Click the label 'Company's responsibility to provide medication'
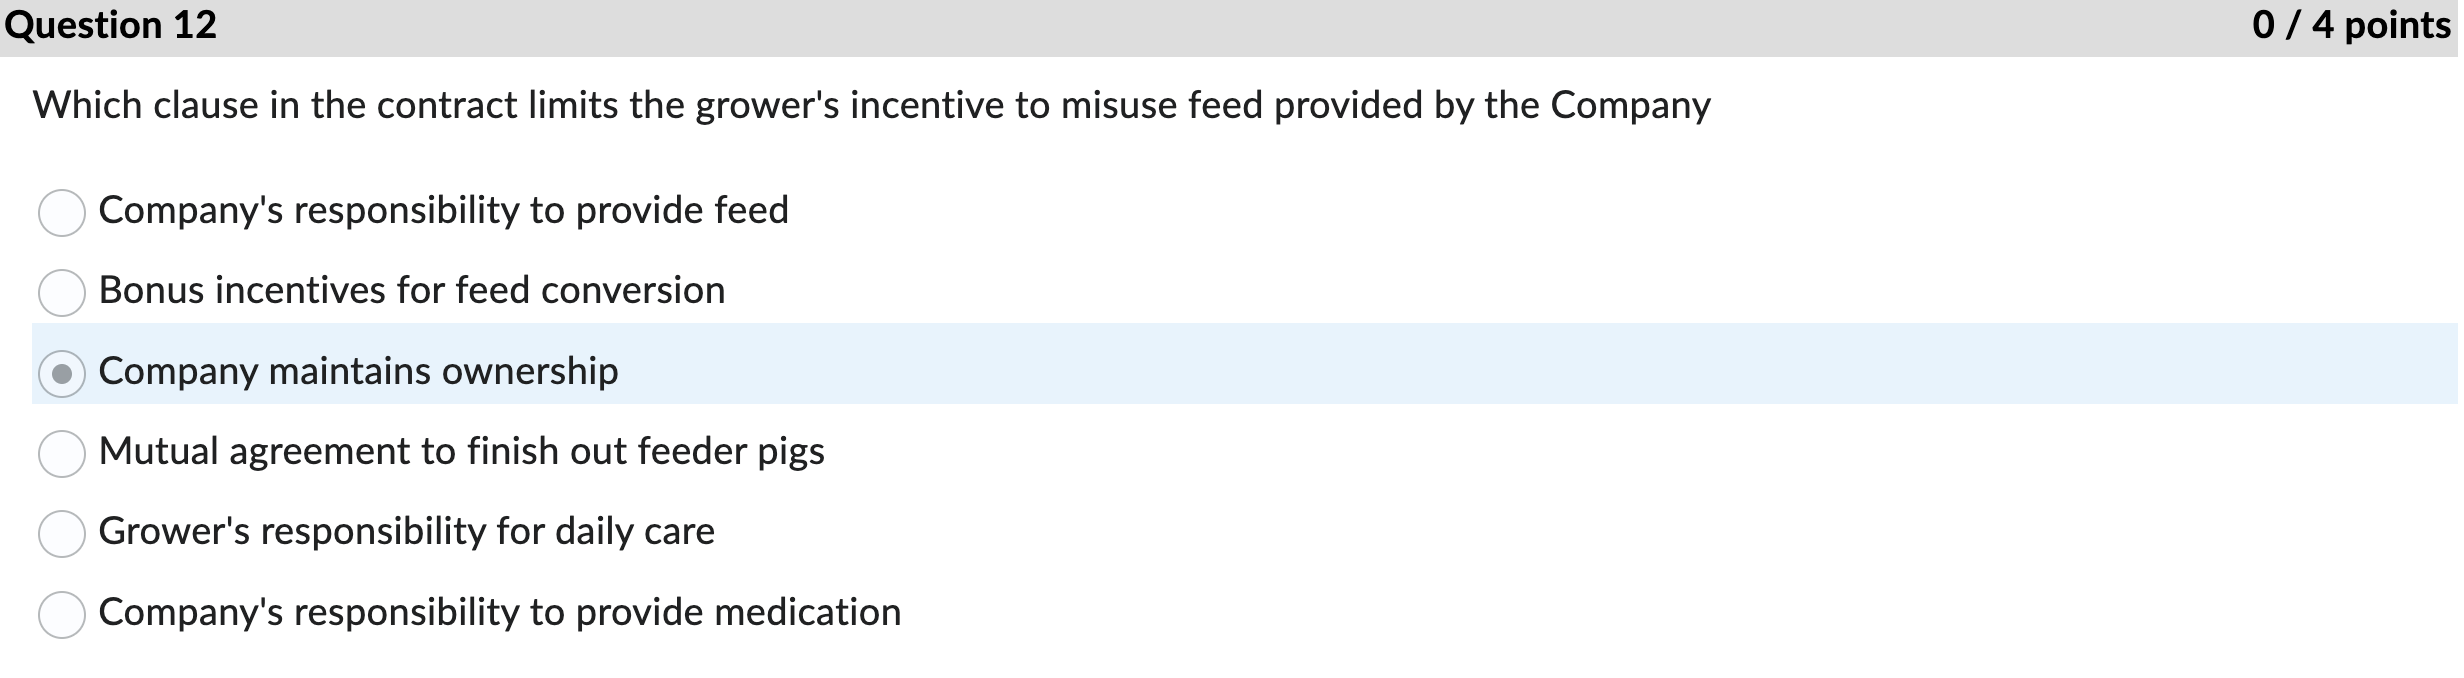This screenshot has width=2464, height=678. (x=500, y=611)
